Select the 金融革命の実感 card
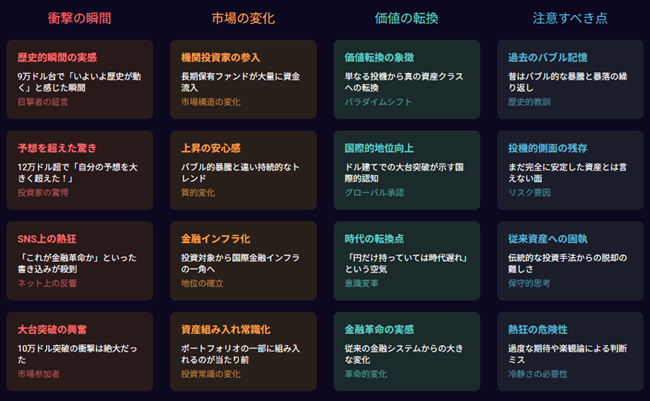 (406, 350)
